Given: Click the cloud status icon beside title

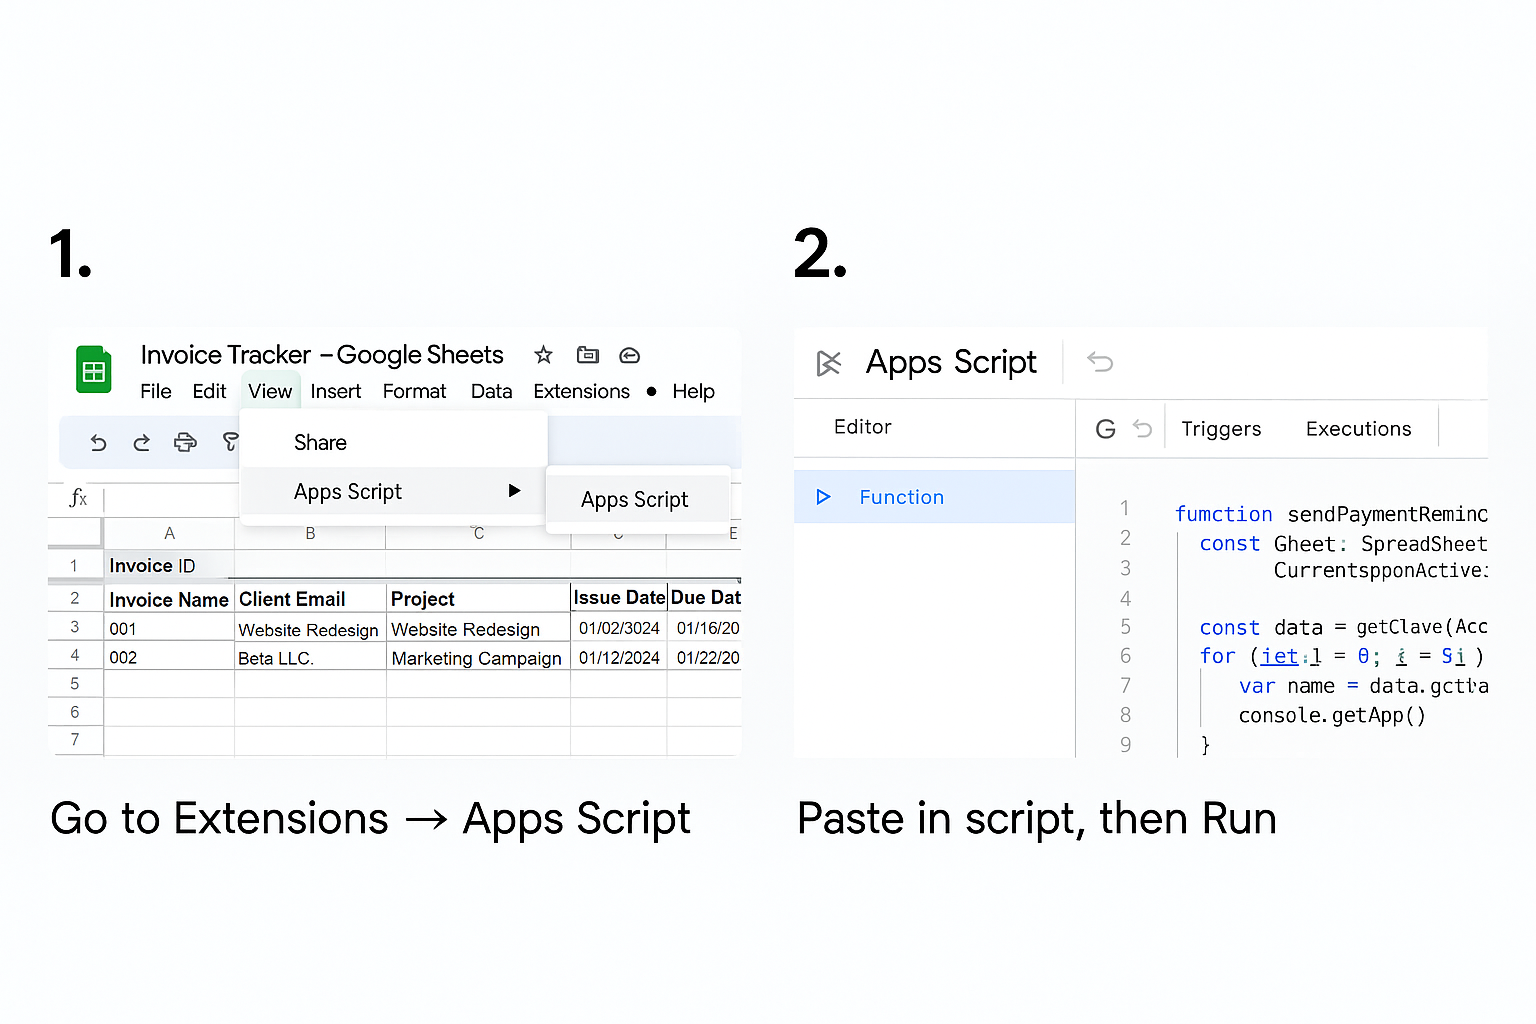Looking at the screenshot, I should pos(629,355).
